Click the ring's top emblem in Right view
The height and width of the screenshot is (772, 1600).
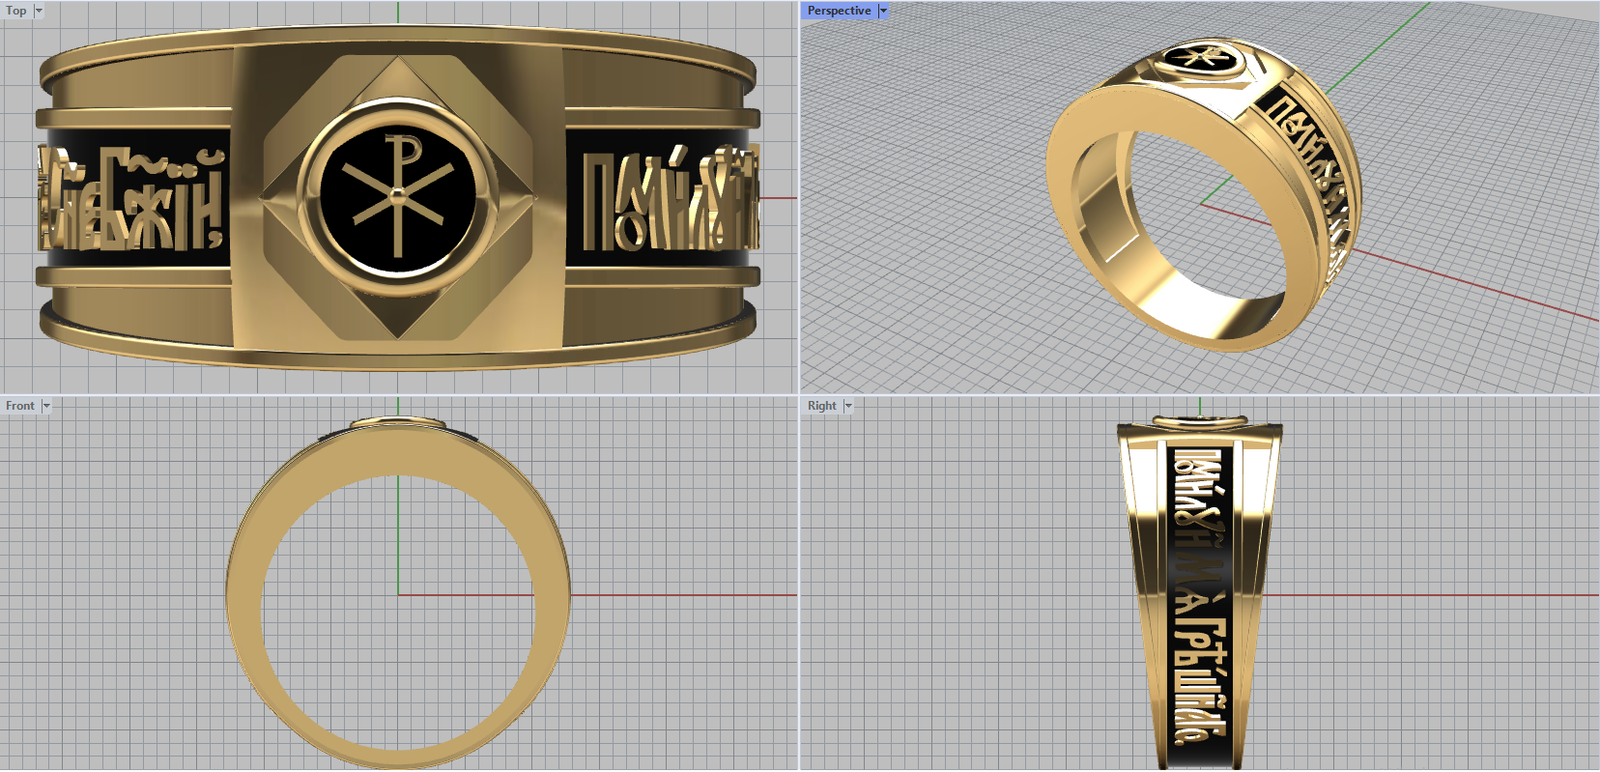pyautogui.click(x=1199, y=421)
